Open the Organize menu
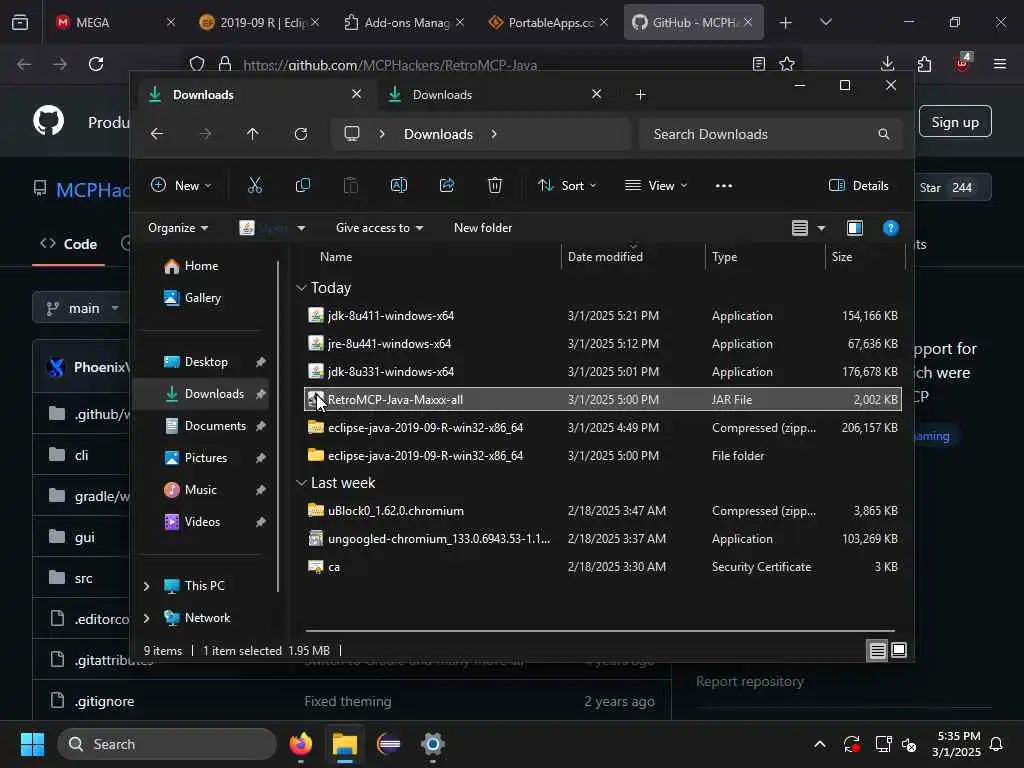Image resolution: width=1024 pixels, height=768 pixels. click(x=178, y=228)
